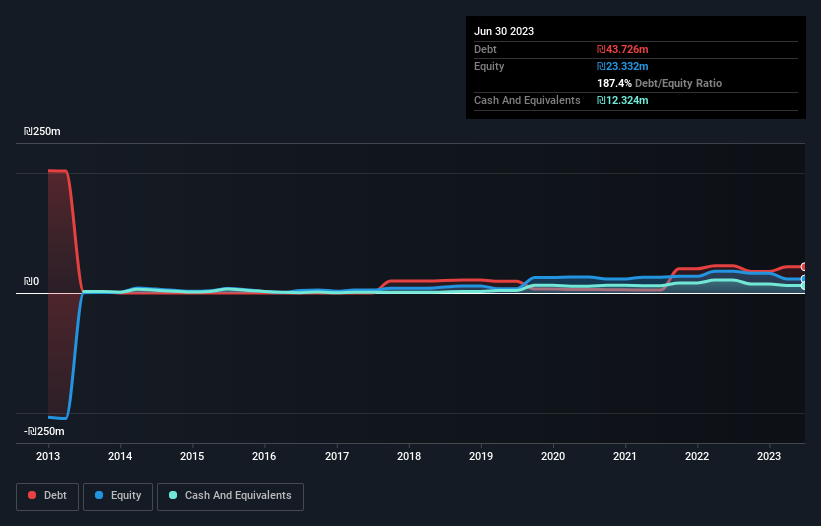
Task: Click the 187.4% Debt/Equity Ratio text
Action: click(659, 83)
